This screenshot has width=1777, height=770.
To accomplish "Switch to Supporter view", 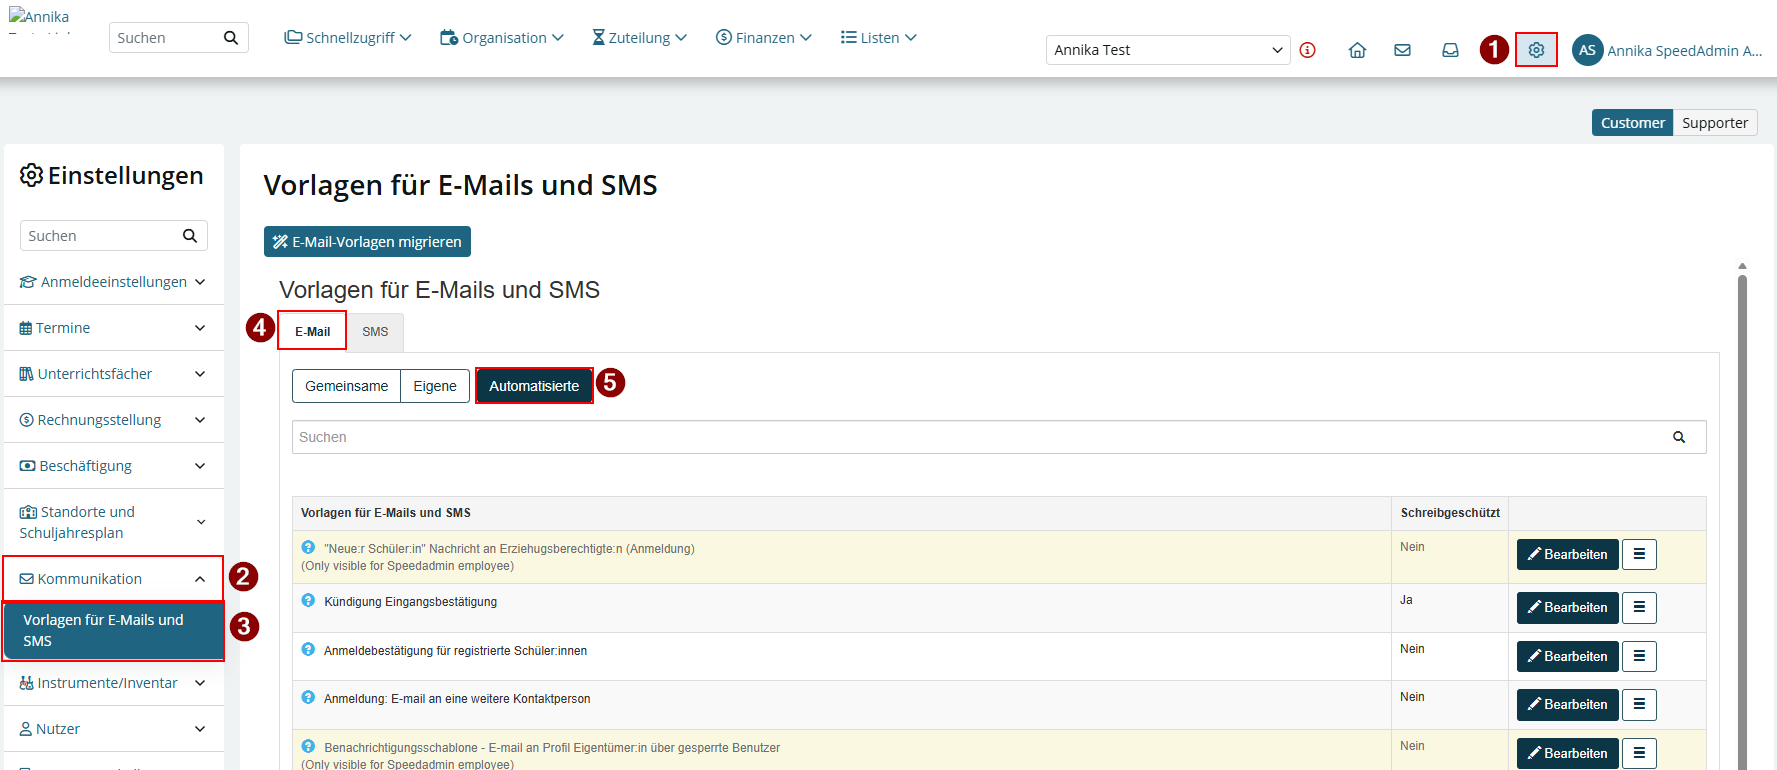I will point(1715,123).
